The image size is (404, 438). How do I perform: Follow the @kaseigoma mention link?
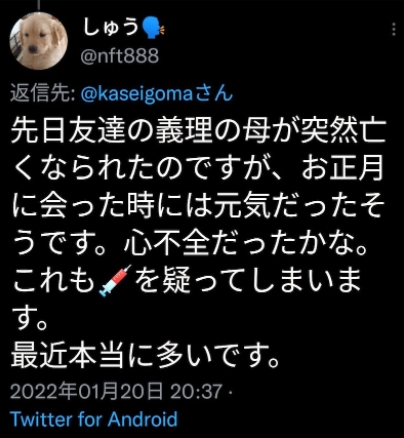(137, 95)
